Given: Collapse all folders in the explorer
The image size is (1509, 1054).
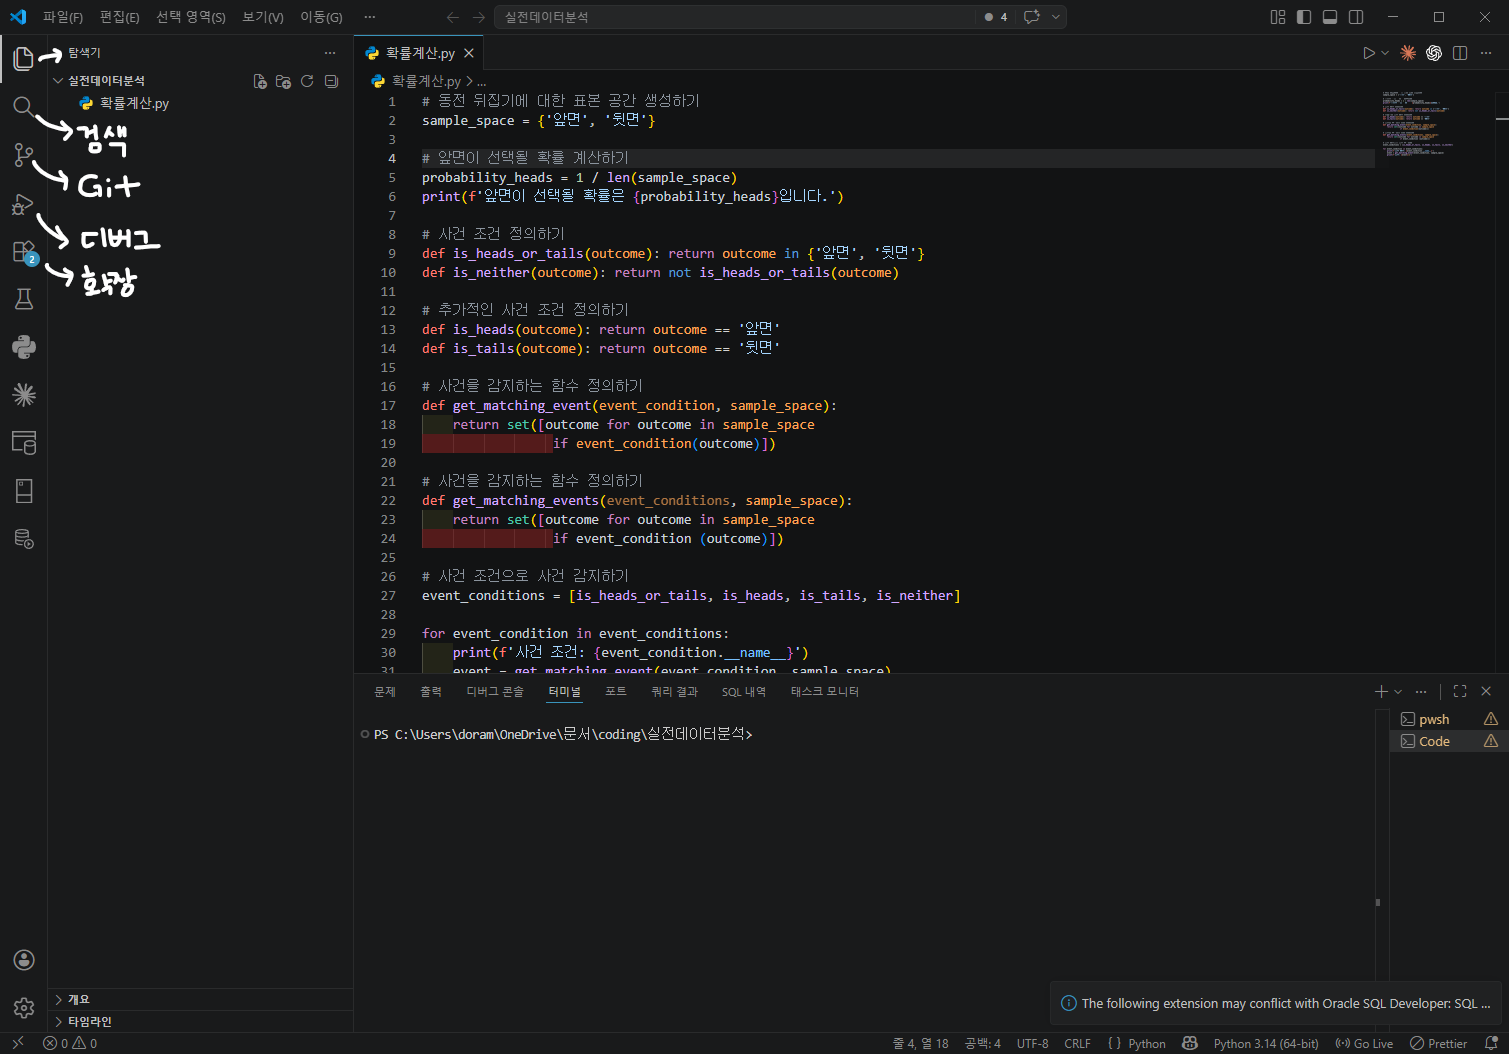Looking at the screenshot, I should [x=331, y=81].
